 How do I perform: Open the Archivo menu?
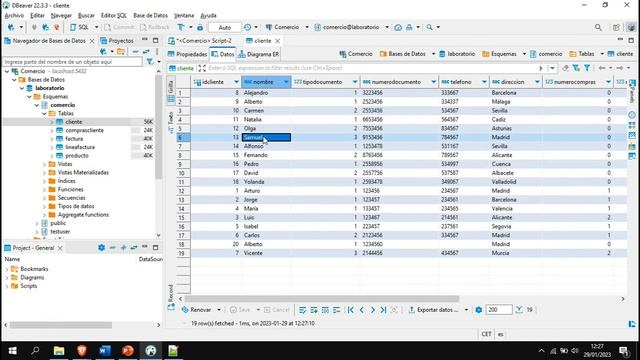[x=14, y=16]
